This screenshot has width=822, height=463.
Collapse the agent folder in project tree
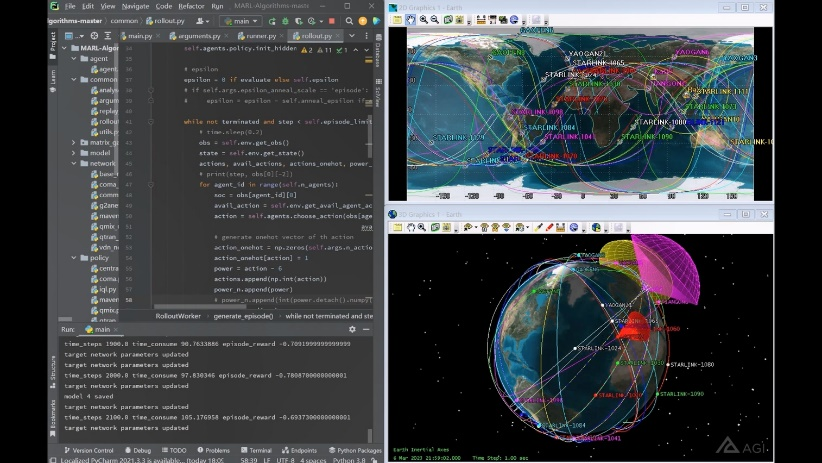(74, 58)
